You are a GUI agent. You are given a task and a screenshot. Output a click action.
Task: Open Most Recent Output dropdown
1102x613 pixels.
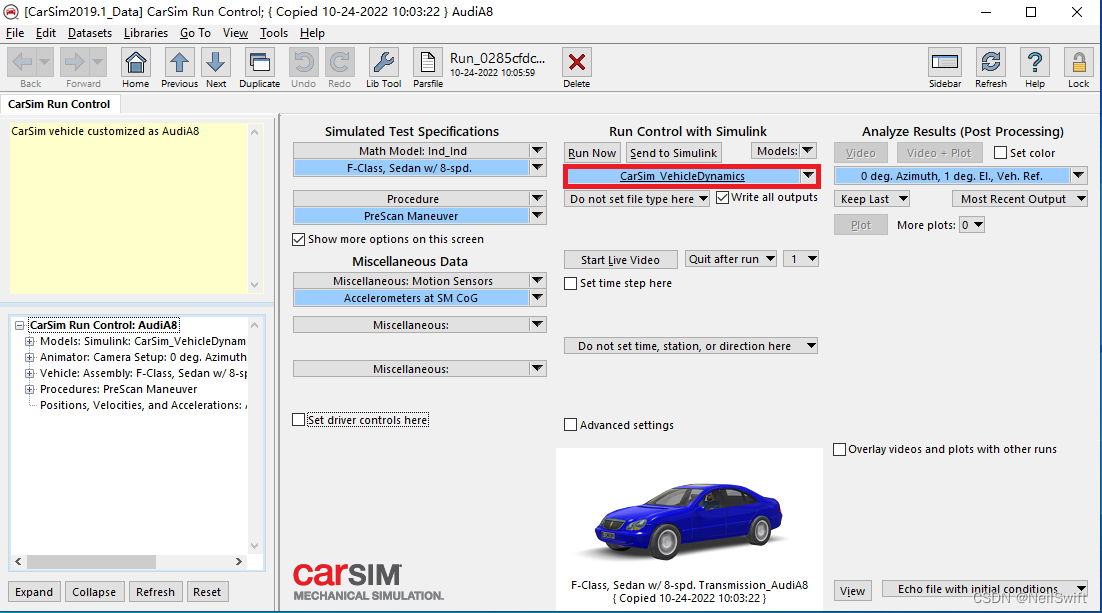pos(1020,199)
